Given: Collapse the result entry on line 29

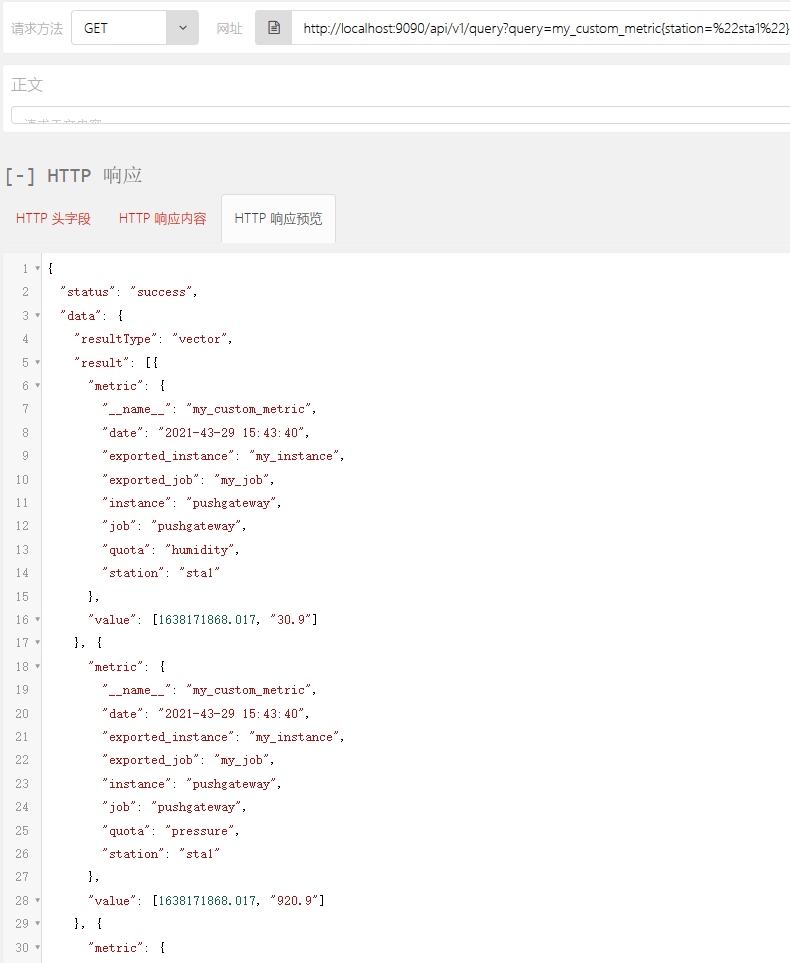Looking at the screenshot, I should point(36,923).
